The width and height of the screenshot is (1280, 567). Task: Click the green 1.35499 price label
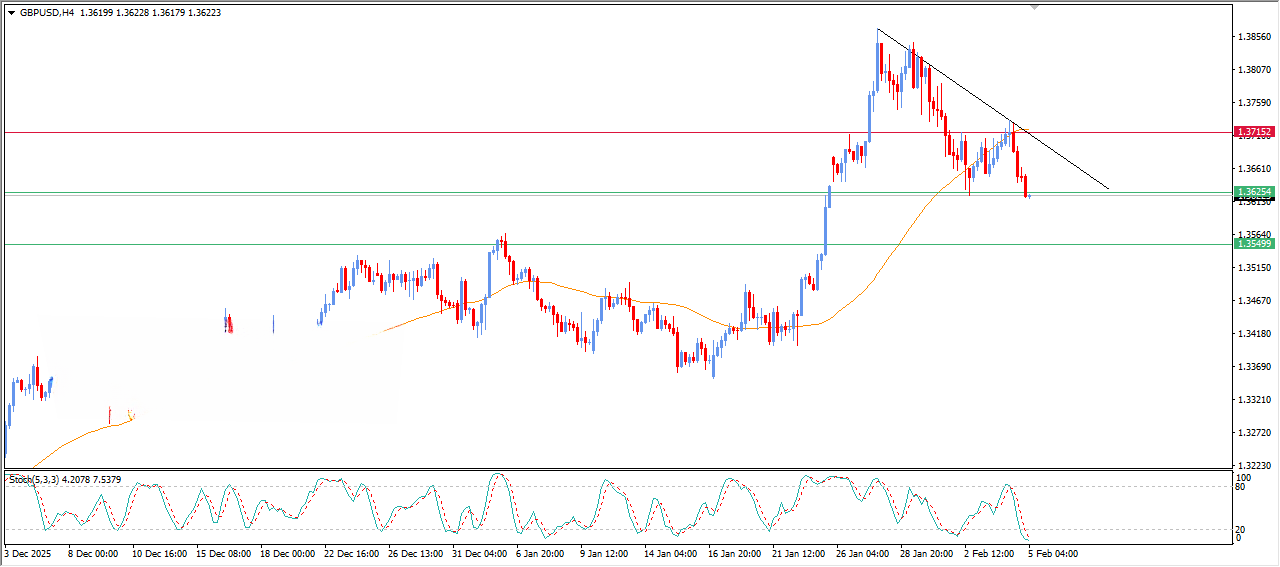tap(1253, 244)
